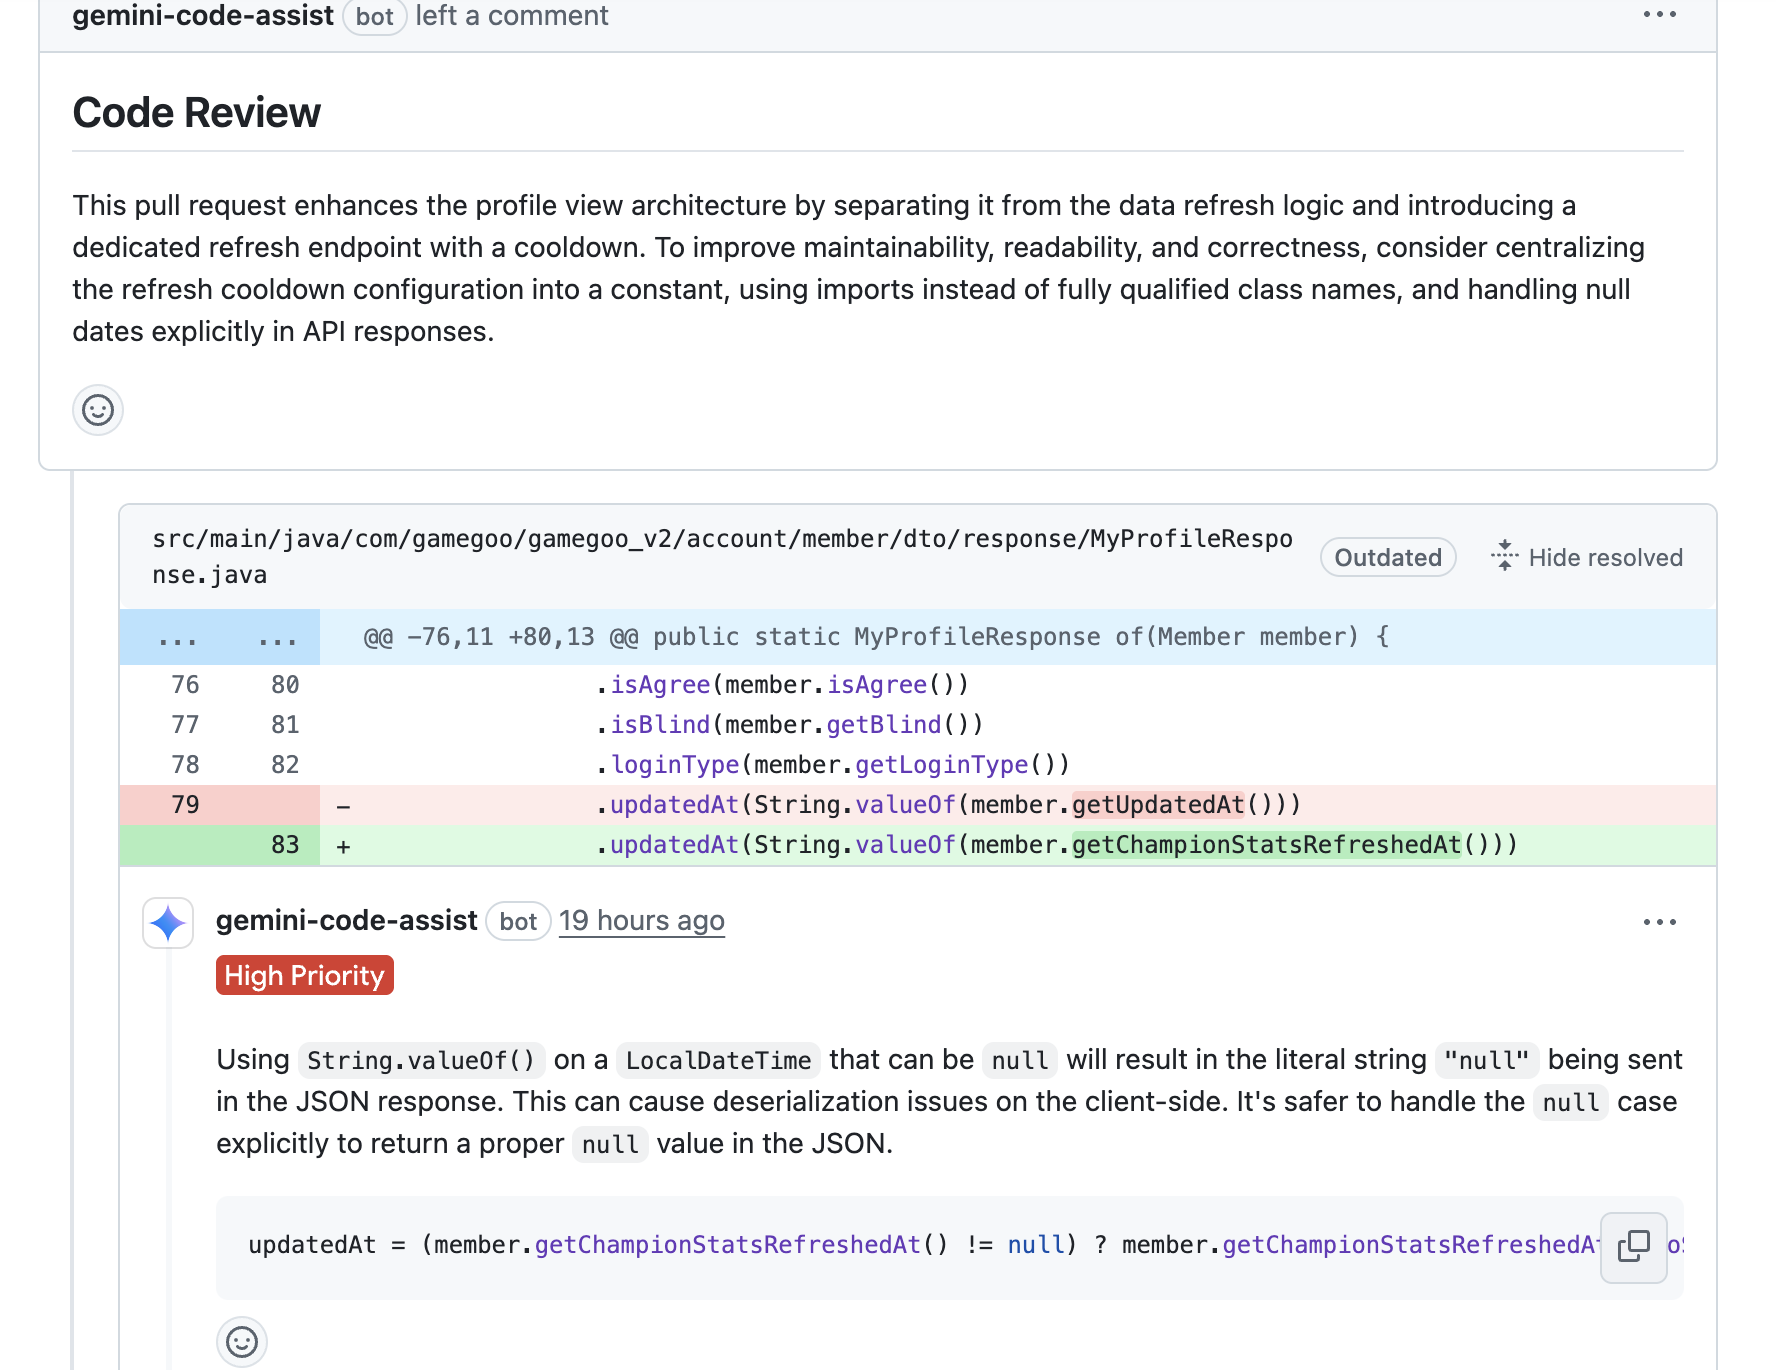This screenshot has height=1370, width=1776.
Task: Click the Outdated label
Action: [1388, 557]
